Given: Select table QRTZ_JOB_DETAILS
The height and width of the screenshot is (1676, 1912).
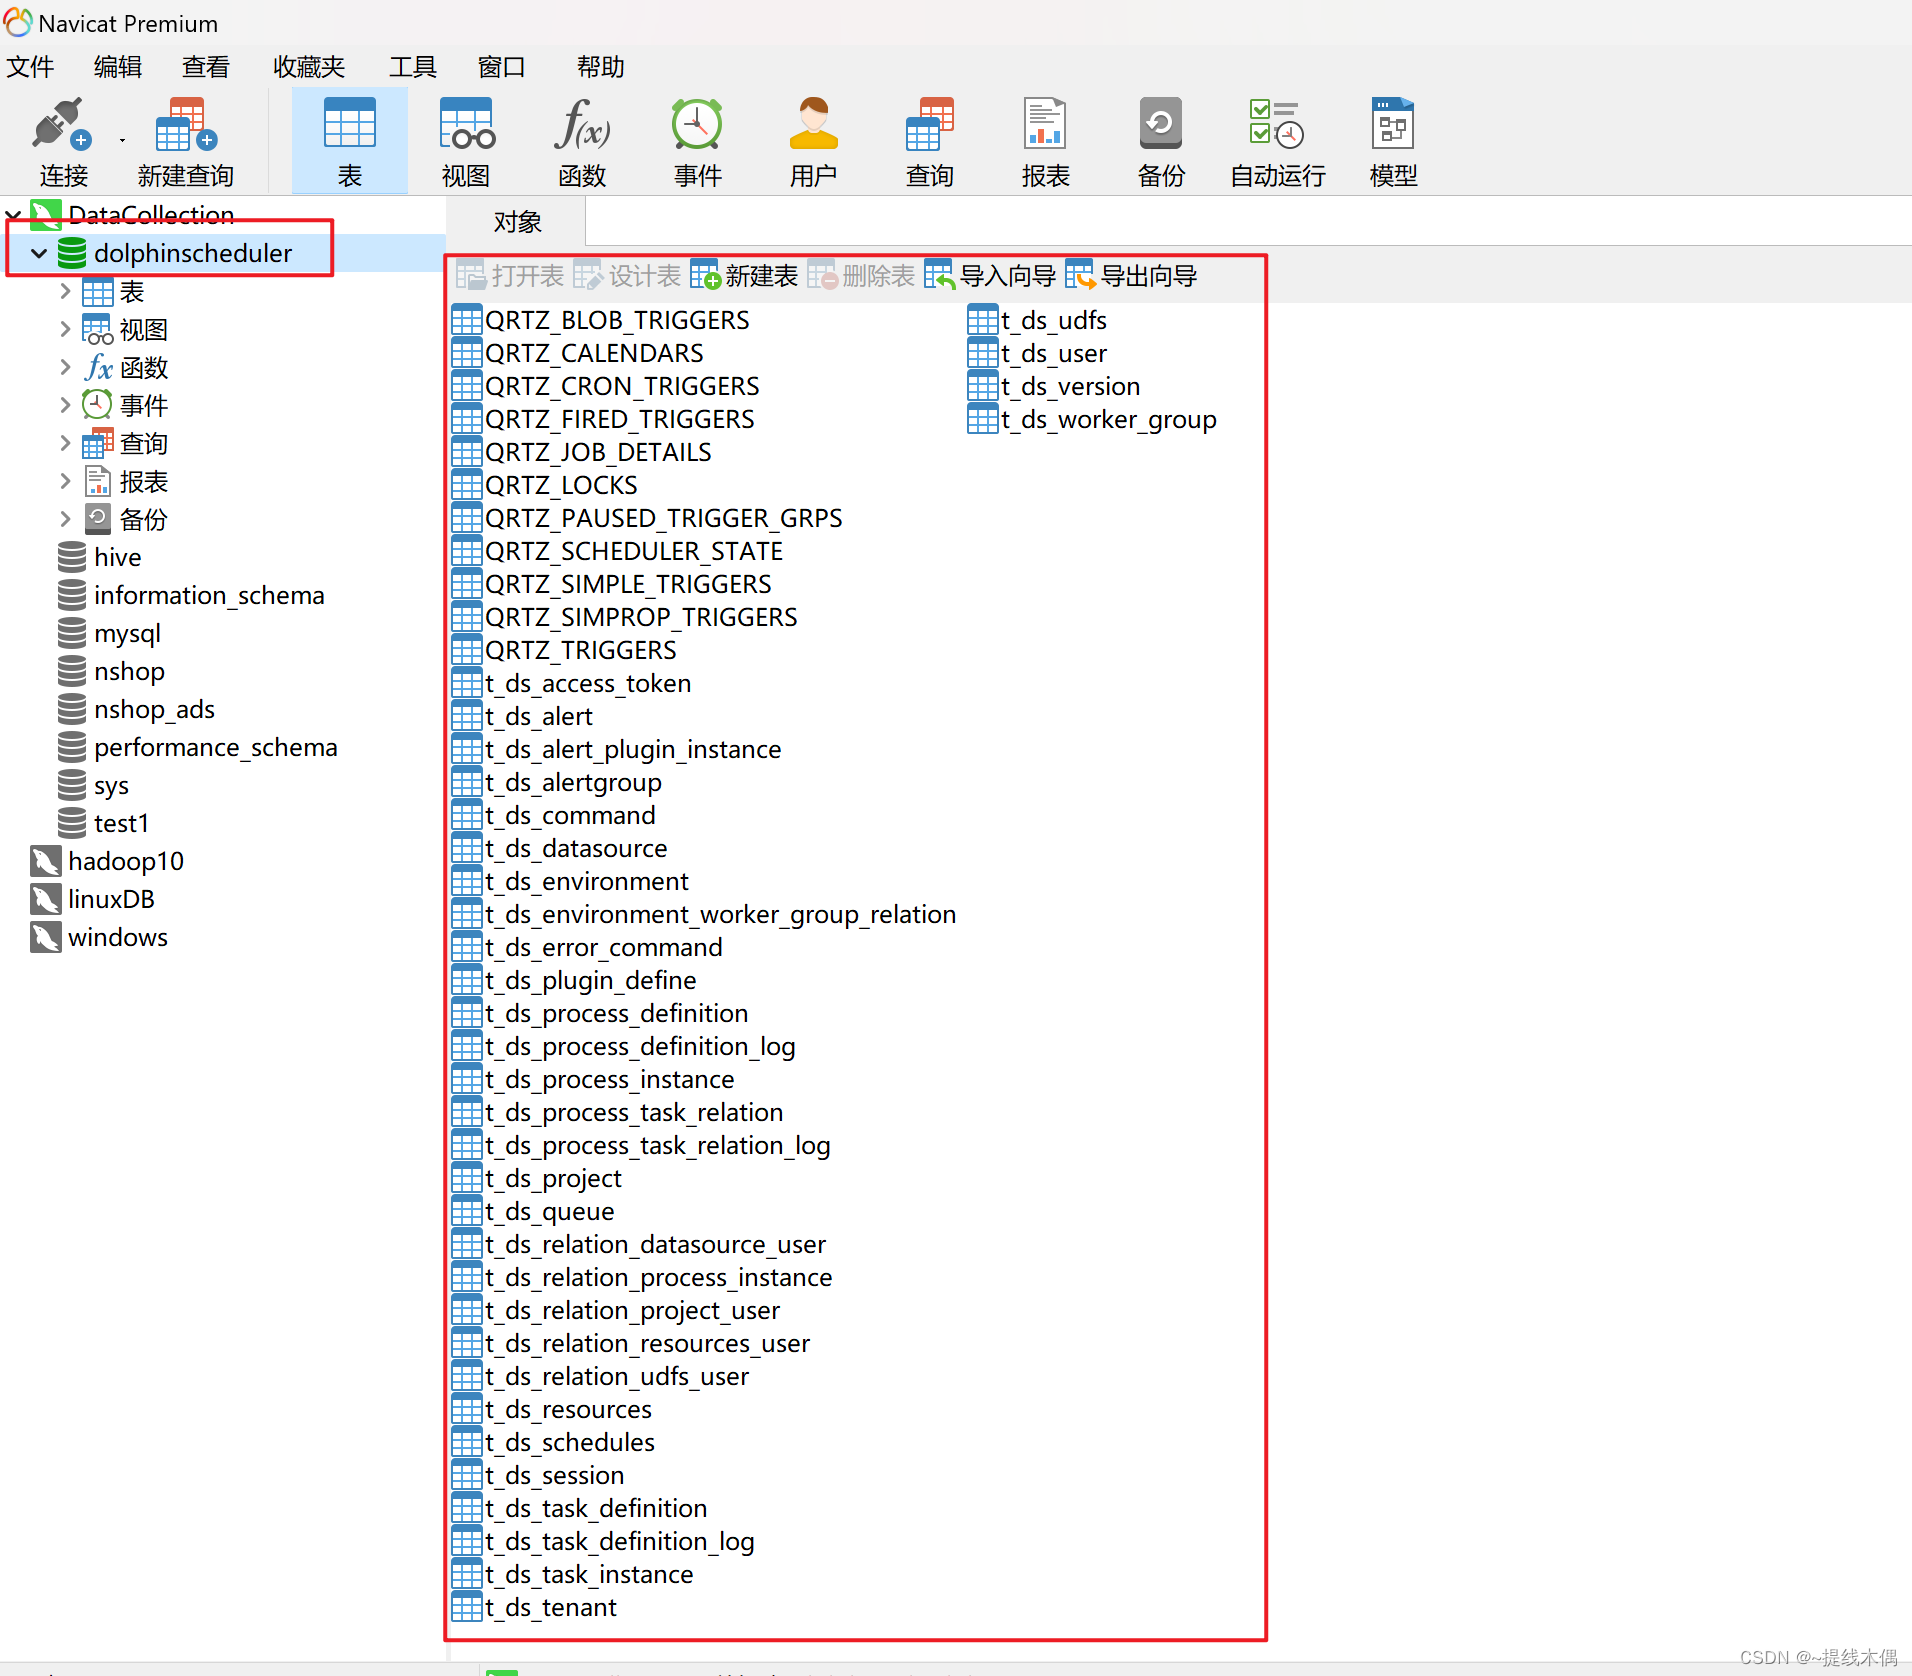Looking at the screenshot, I should pos(598,452).
